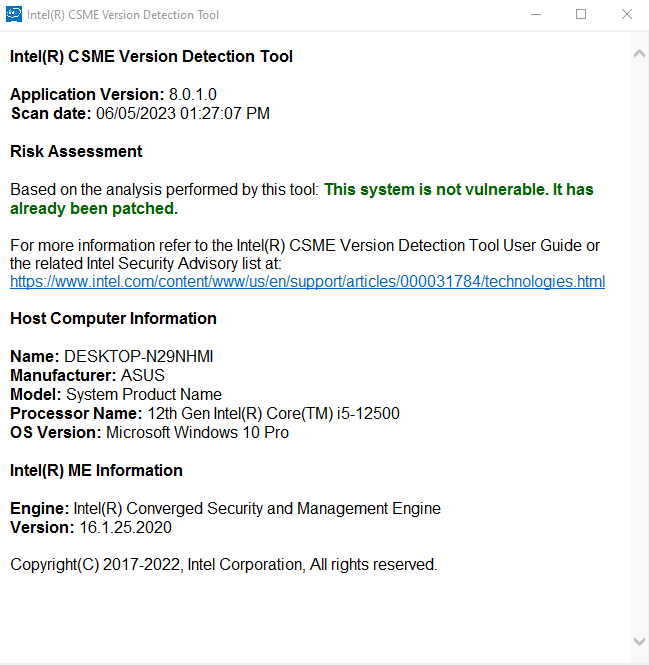The height and width of the screenshot is (665, 649).
Task: Click the scrollbar down arrow
Action: coord(639,641)
